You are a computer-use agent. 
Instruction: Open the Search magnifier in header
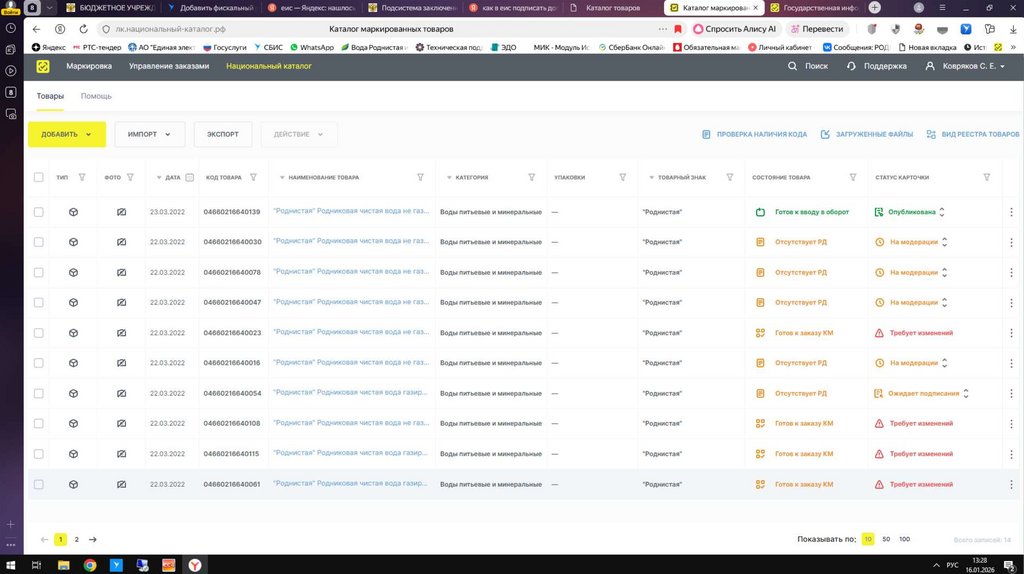coord(792,66)
